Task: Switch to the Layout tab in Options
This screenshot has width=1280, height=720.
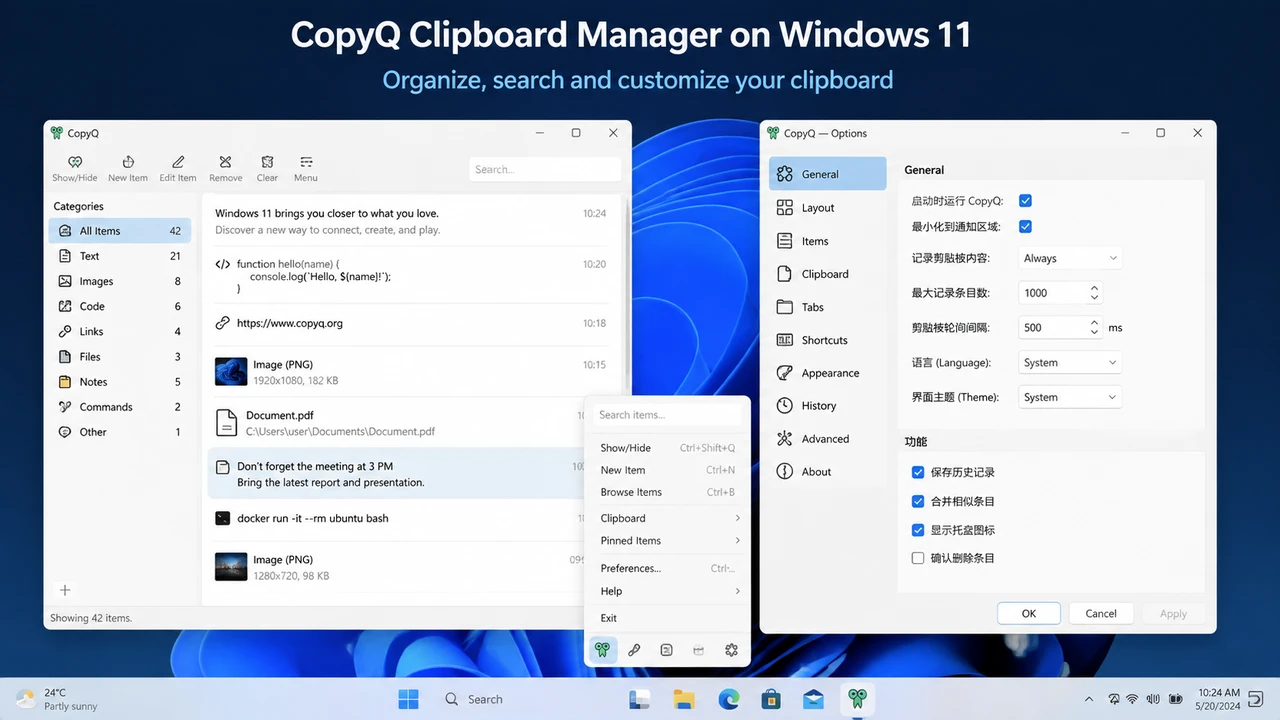Action: pos(828,208)
